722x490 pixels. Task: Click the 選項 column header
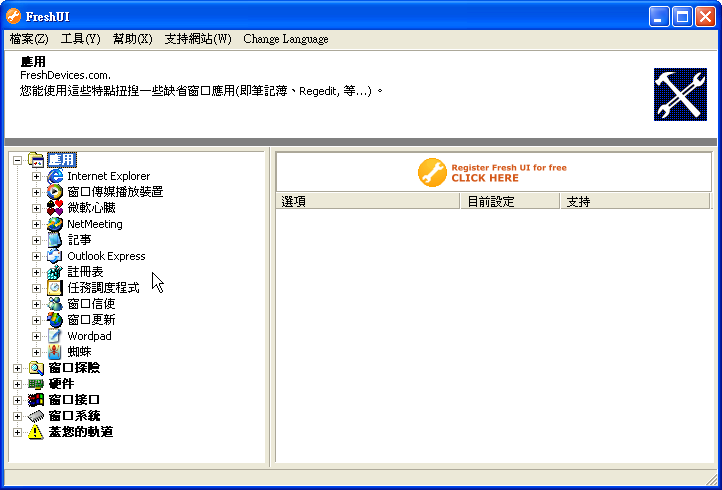(x=368, y=201)
